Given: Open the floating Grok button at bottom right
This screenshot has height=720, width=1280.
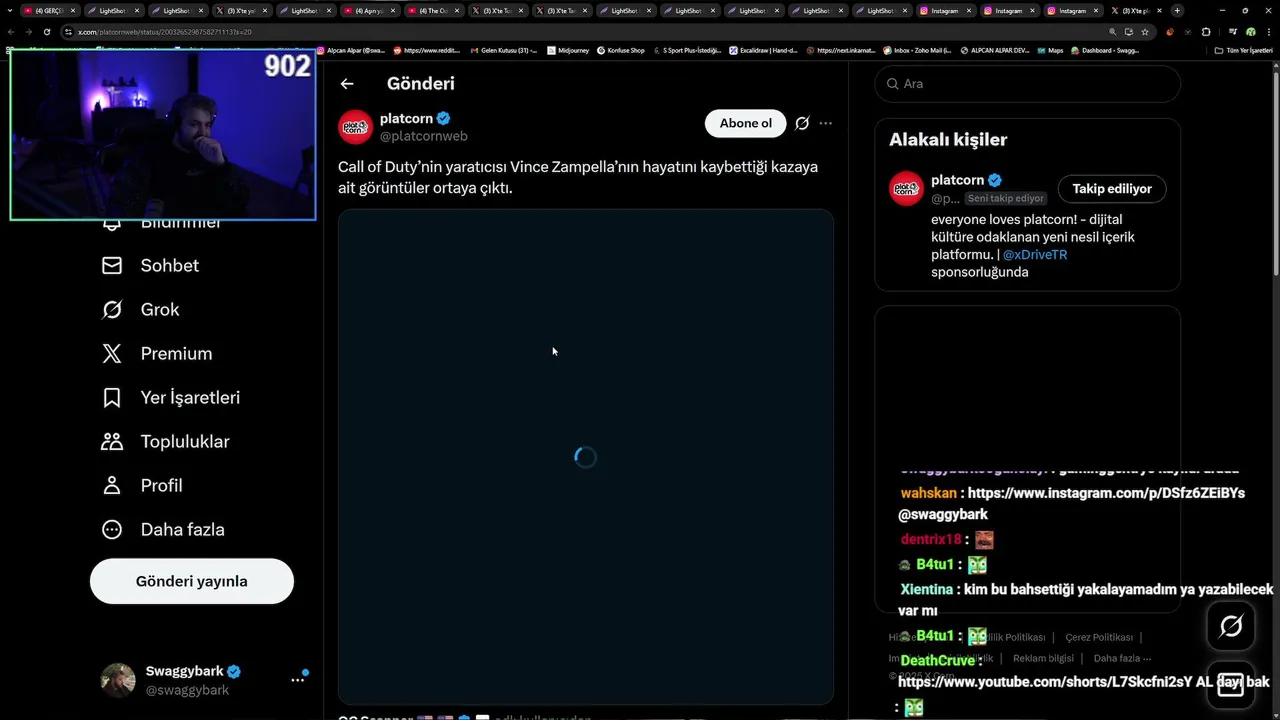Looking at the screenshot, I should (1231, 626).
